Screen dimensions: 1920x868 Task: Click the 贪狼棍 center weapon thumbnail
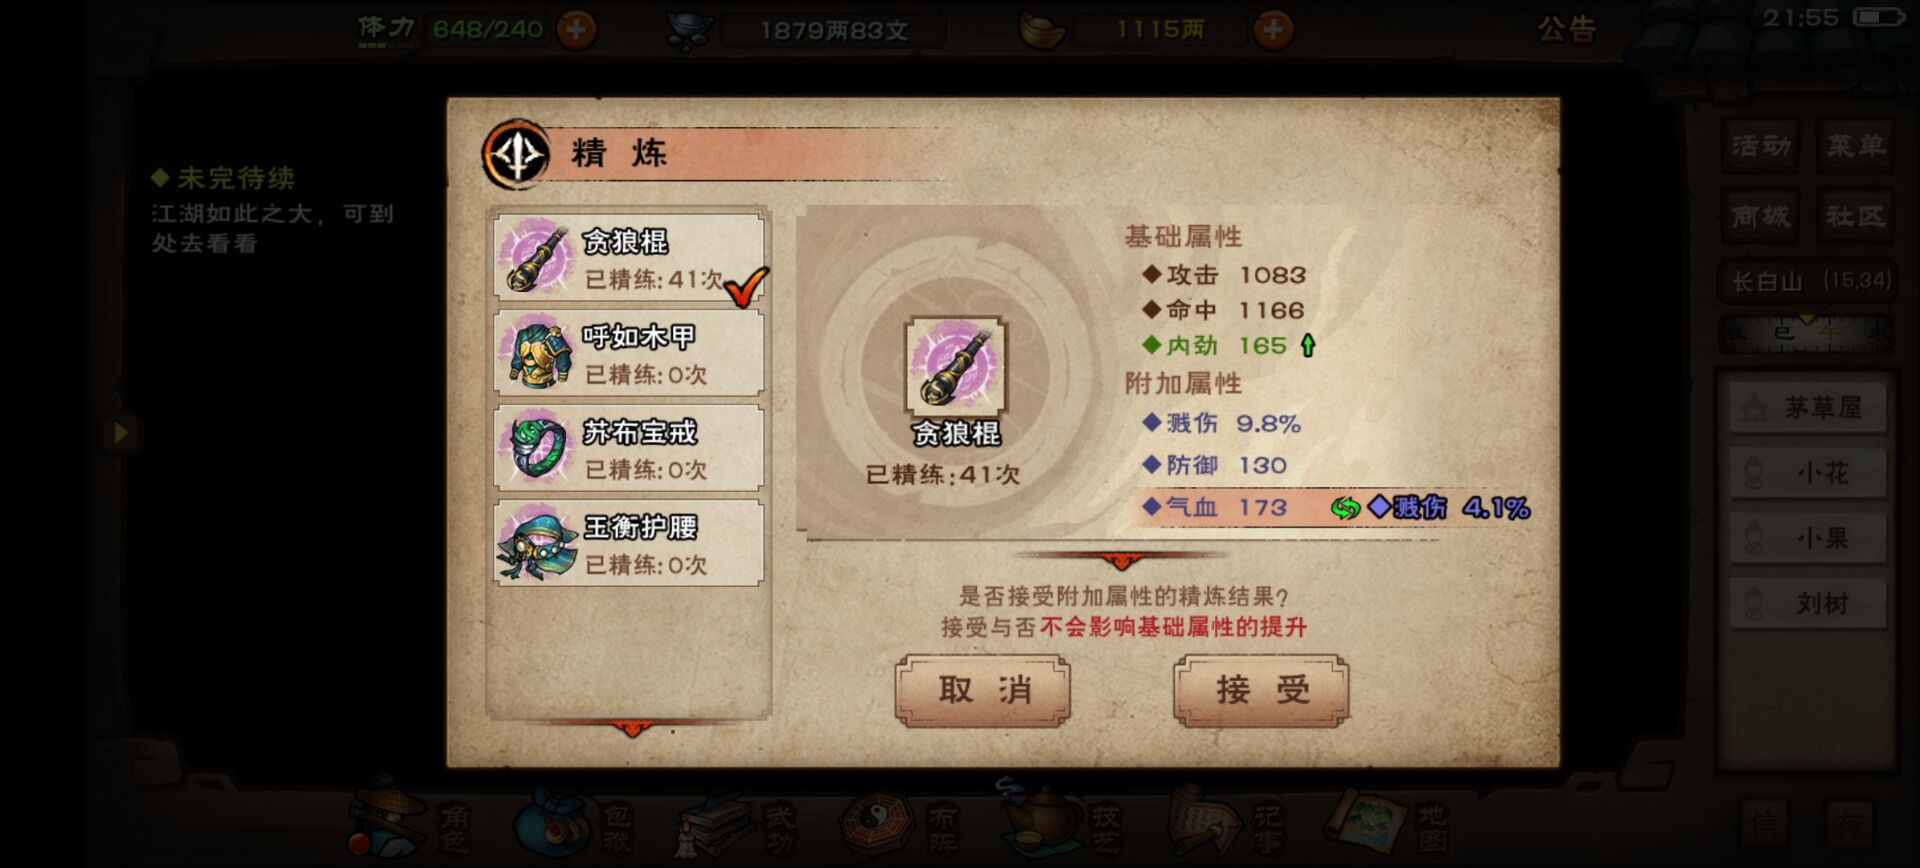[x=956, y=366]
